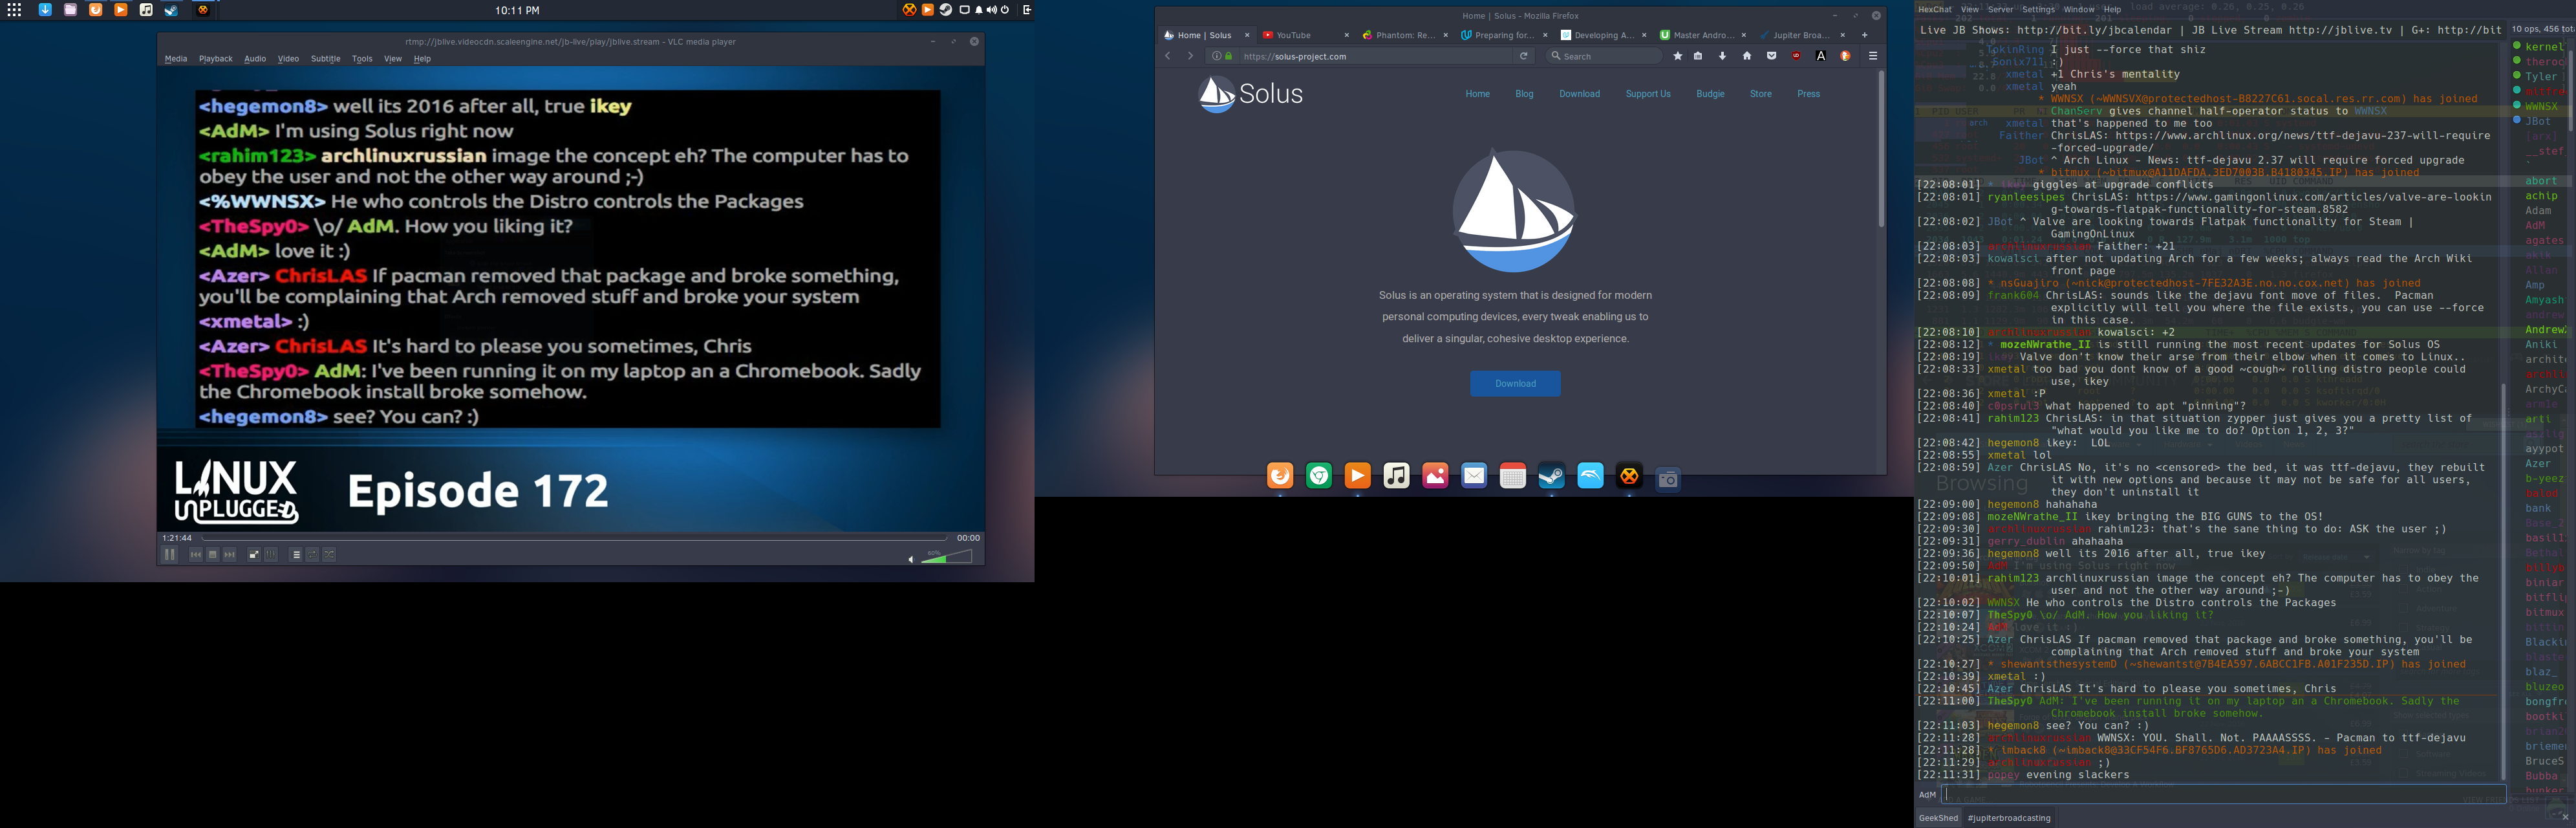Open Steam from top panel launcher
Image resolution: width=2576 pixels, height=828 pixels.
pyautogui.click(x=171, y=10)
